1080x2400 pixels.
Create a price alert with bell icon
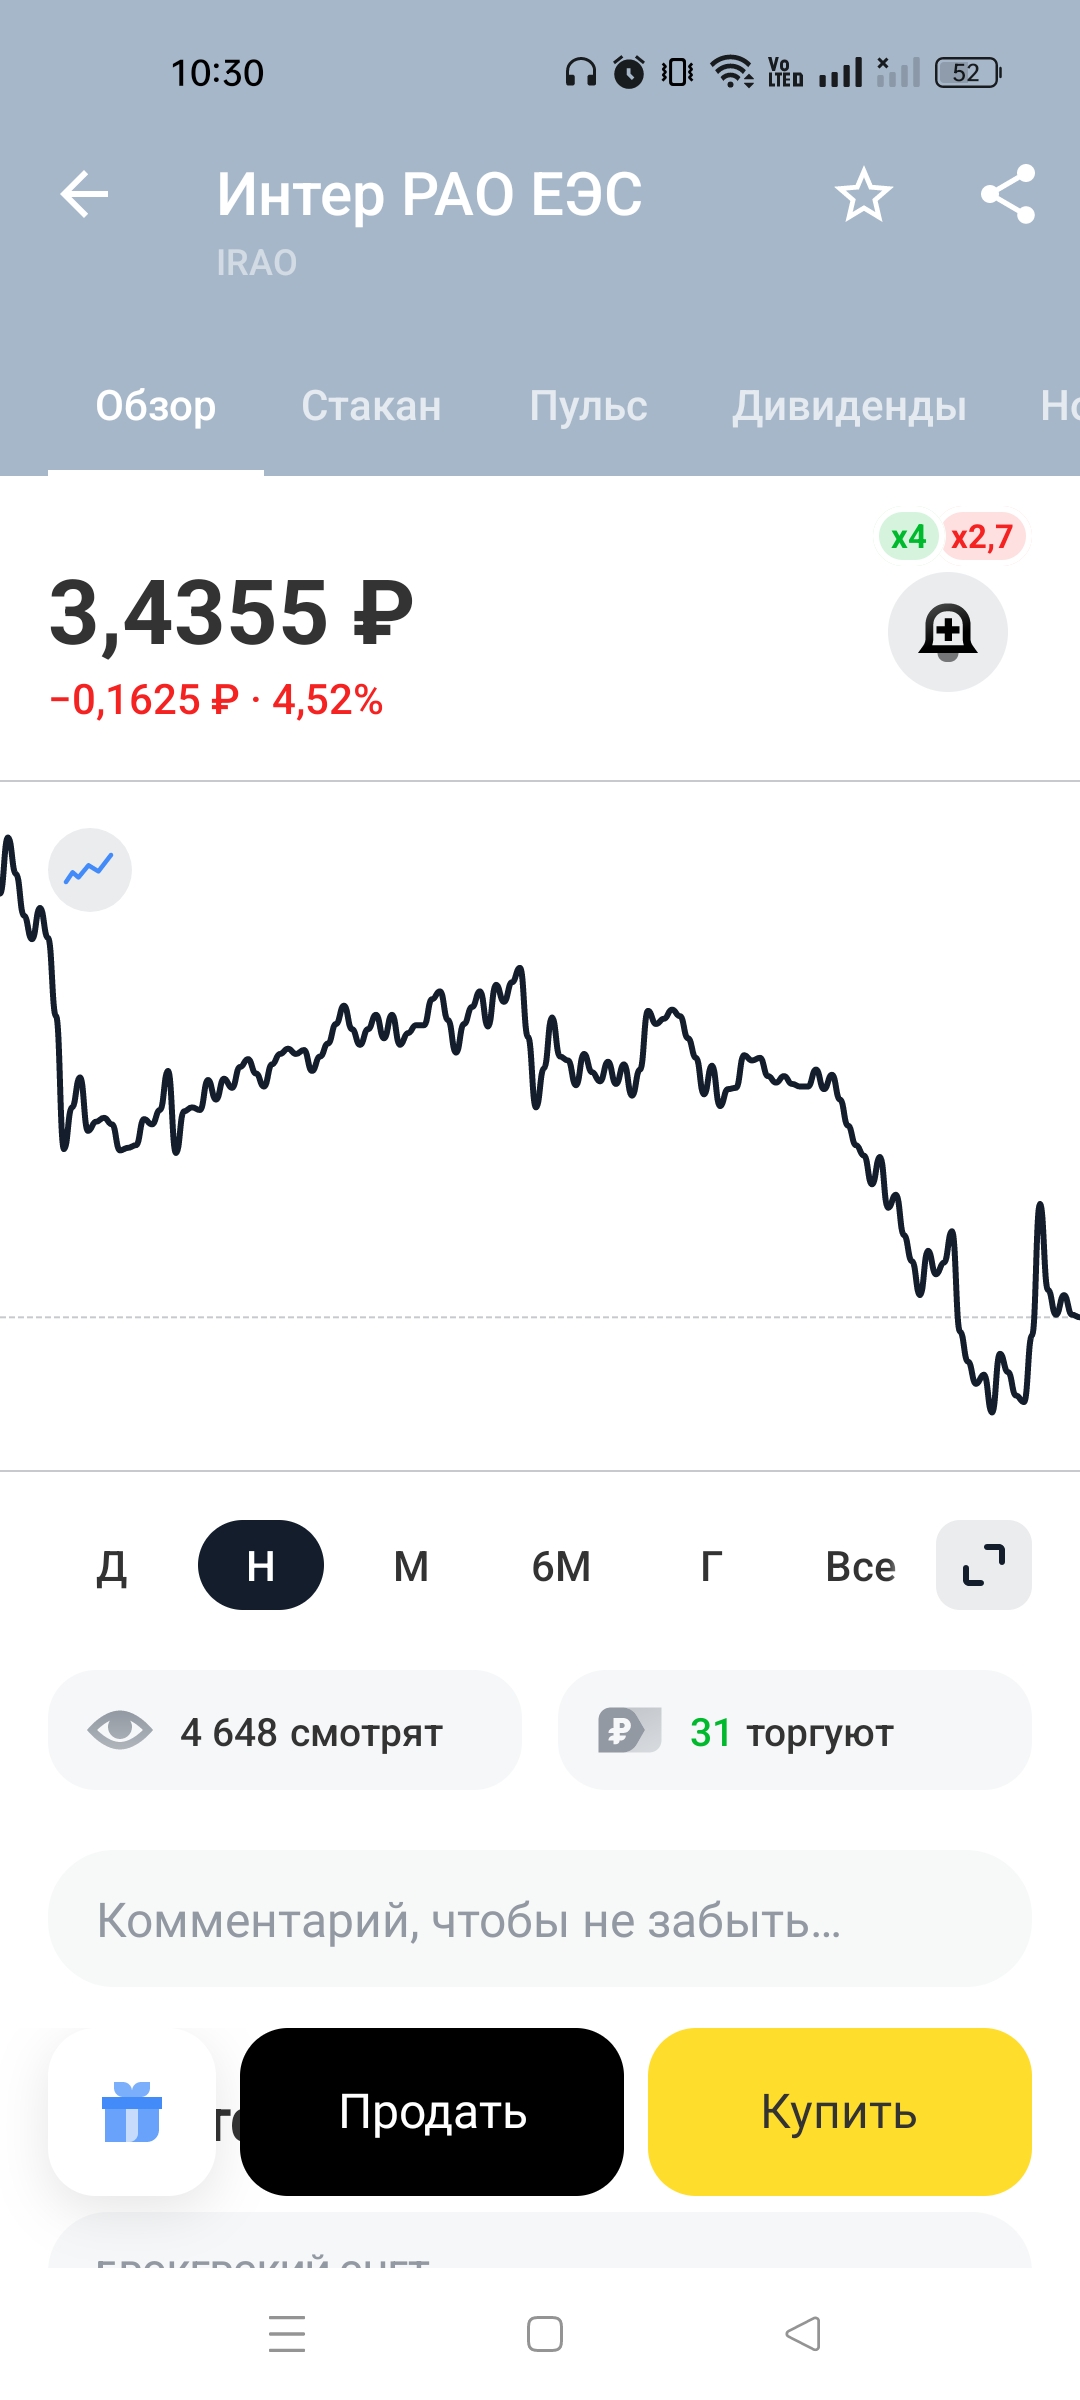(947, 632)
